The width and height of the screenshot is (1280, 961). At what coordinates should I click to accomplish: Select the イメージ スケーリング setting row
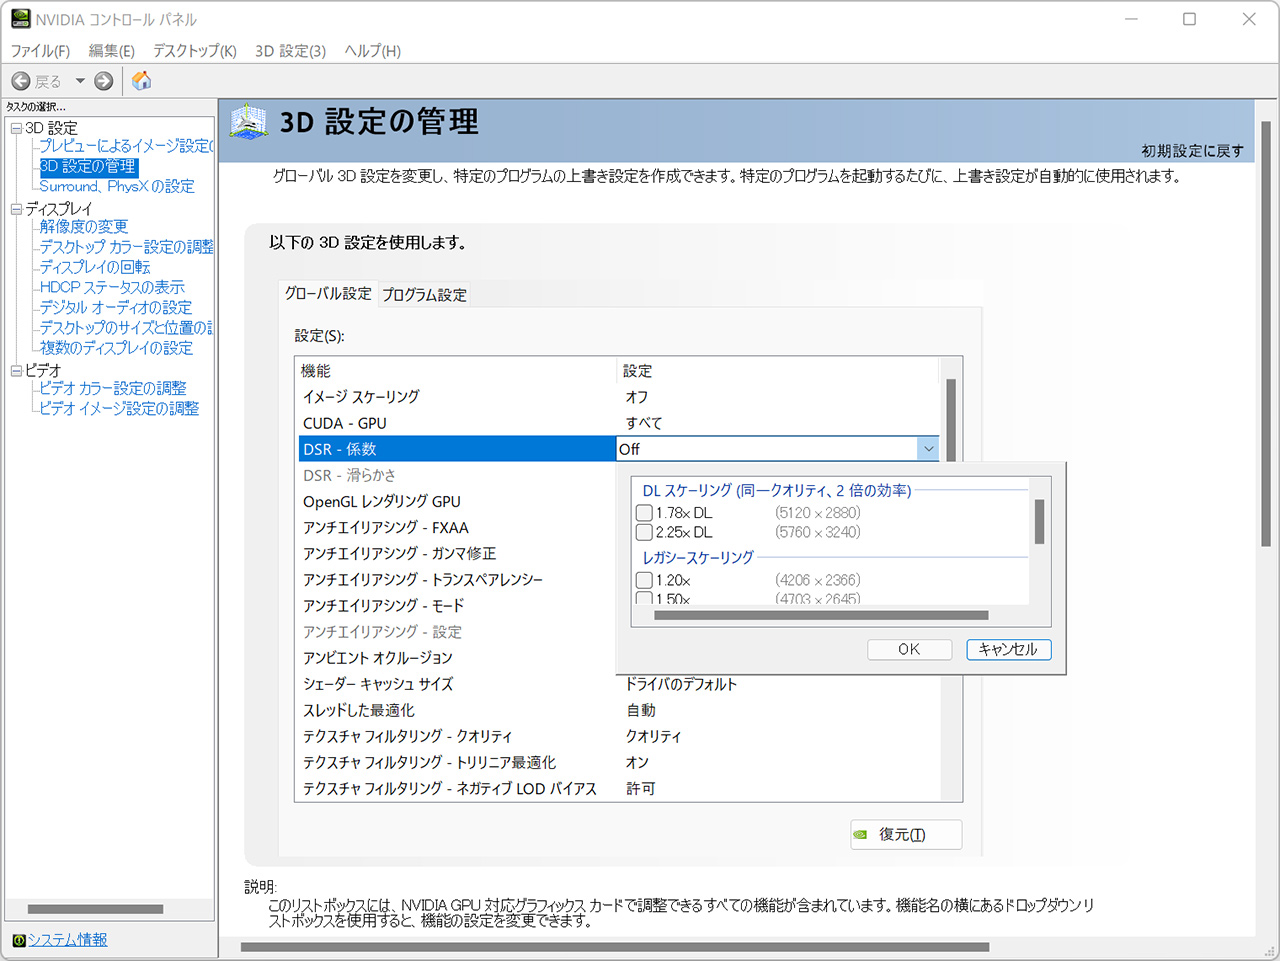click(x=619, y=397)
